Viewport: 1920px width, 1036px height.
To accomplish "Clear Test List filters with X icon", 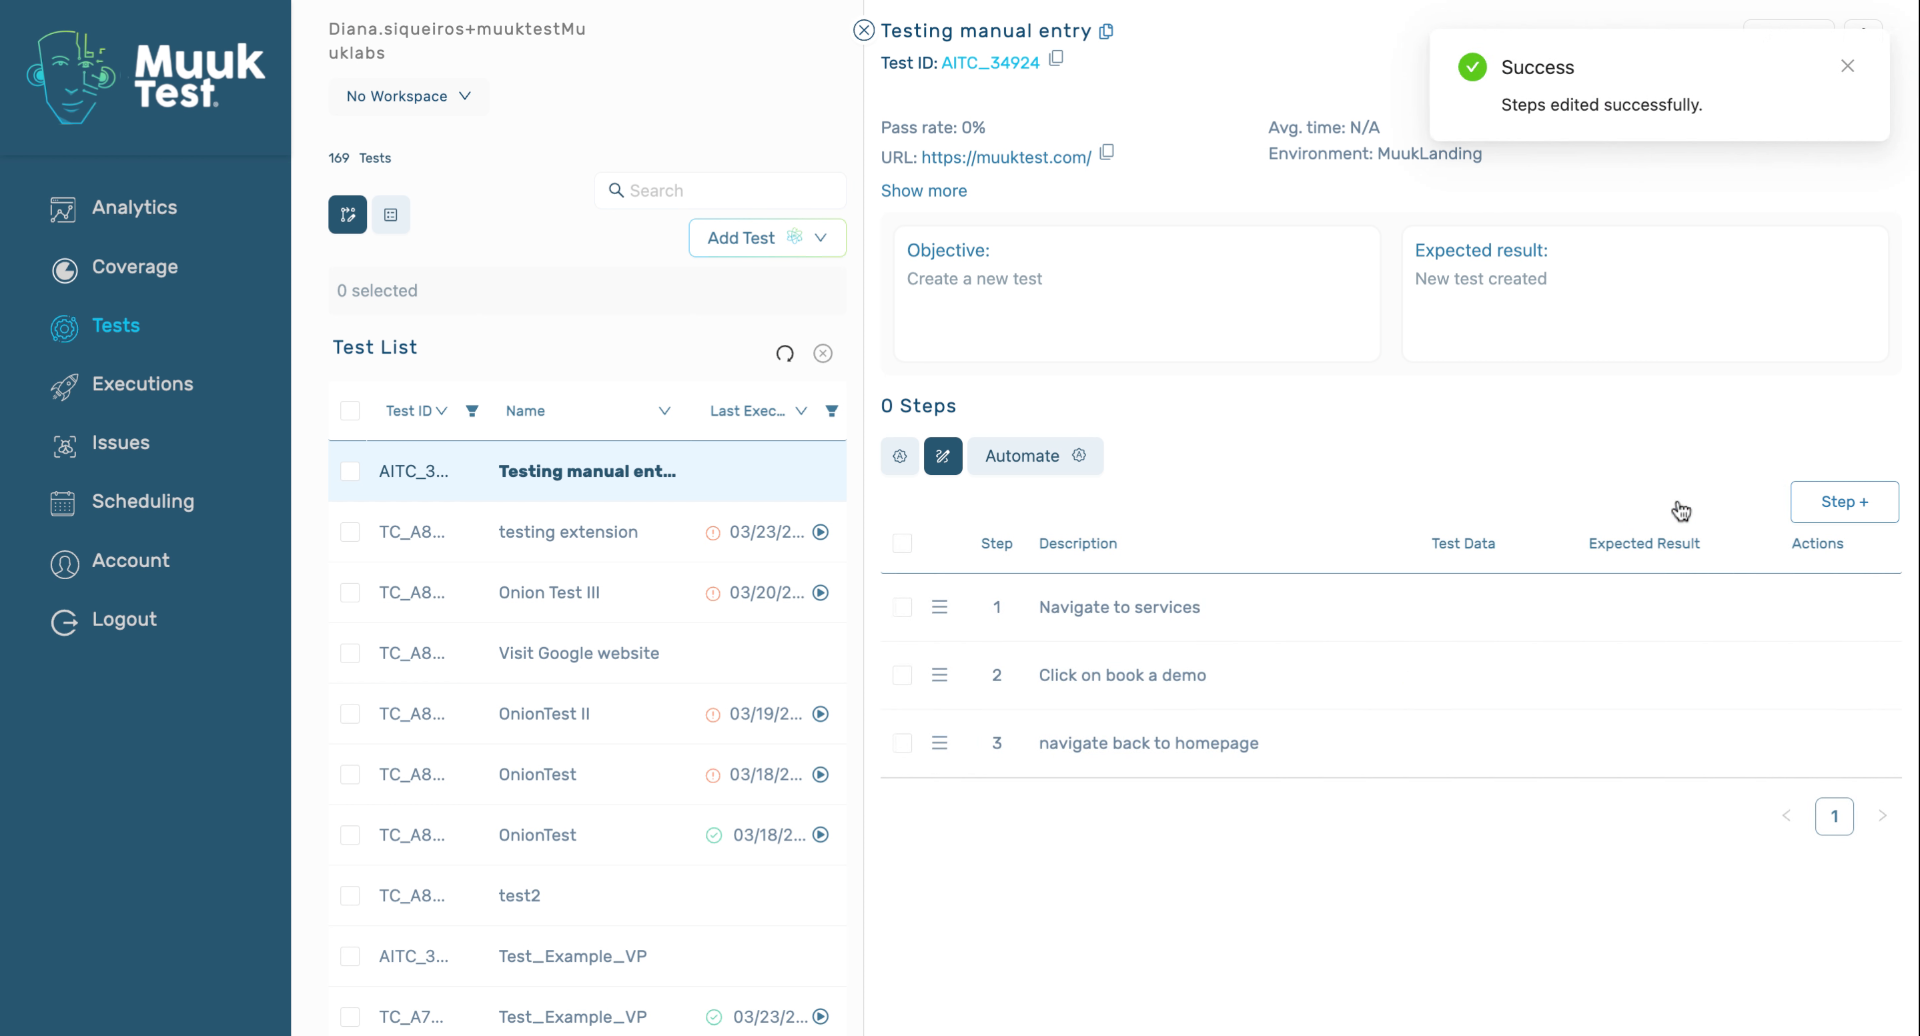I will click(823, 353).
